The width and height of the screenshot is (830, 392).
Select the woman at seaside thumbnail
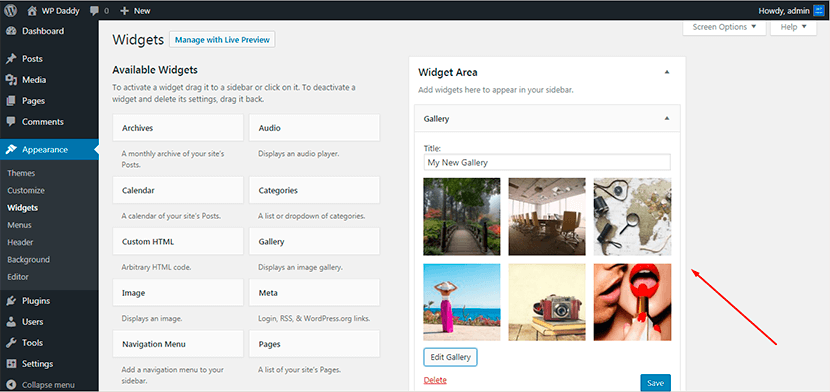[462, 302]
